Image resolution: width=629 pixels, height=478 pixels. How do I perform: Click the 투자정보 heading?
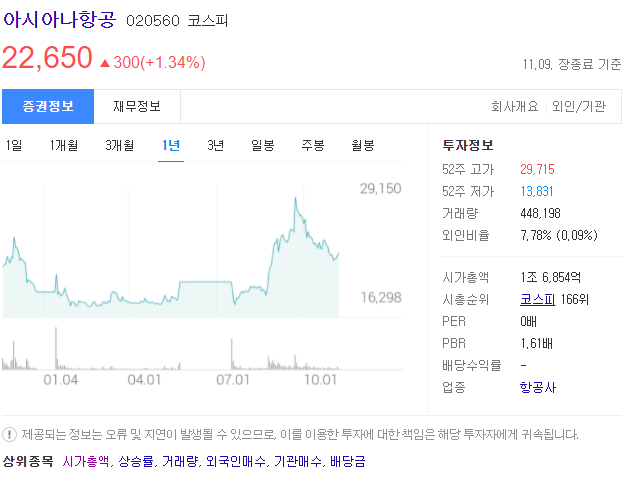[x=468, y=145]
